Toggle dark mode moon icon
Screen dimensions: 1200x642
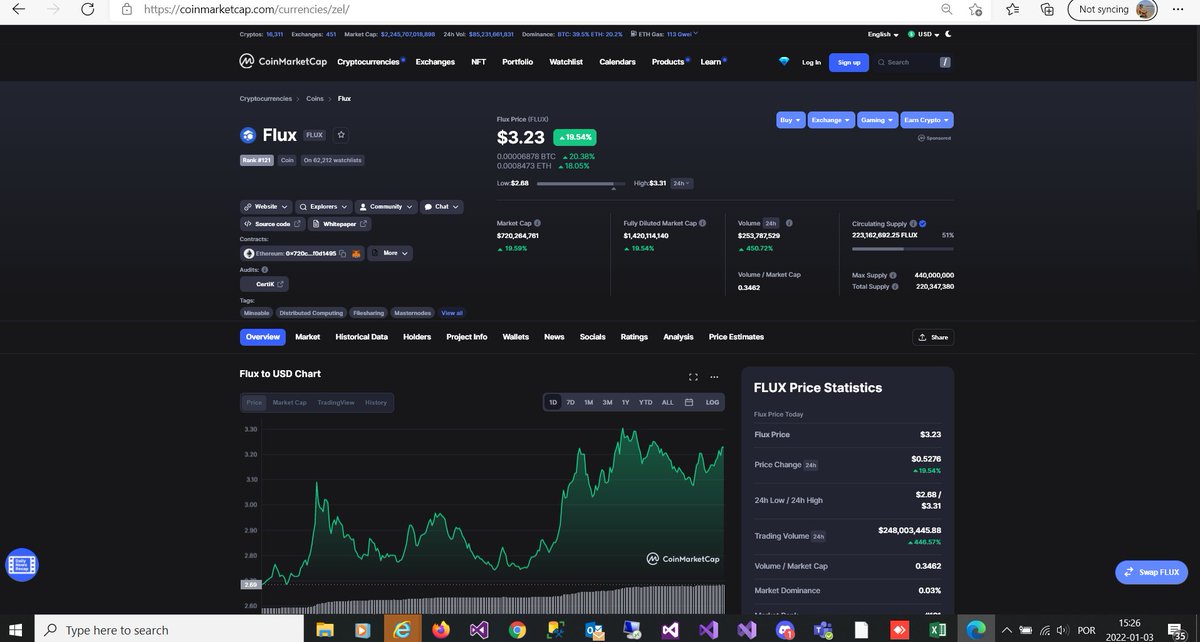[948, 34]
